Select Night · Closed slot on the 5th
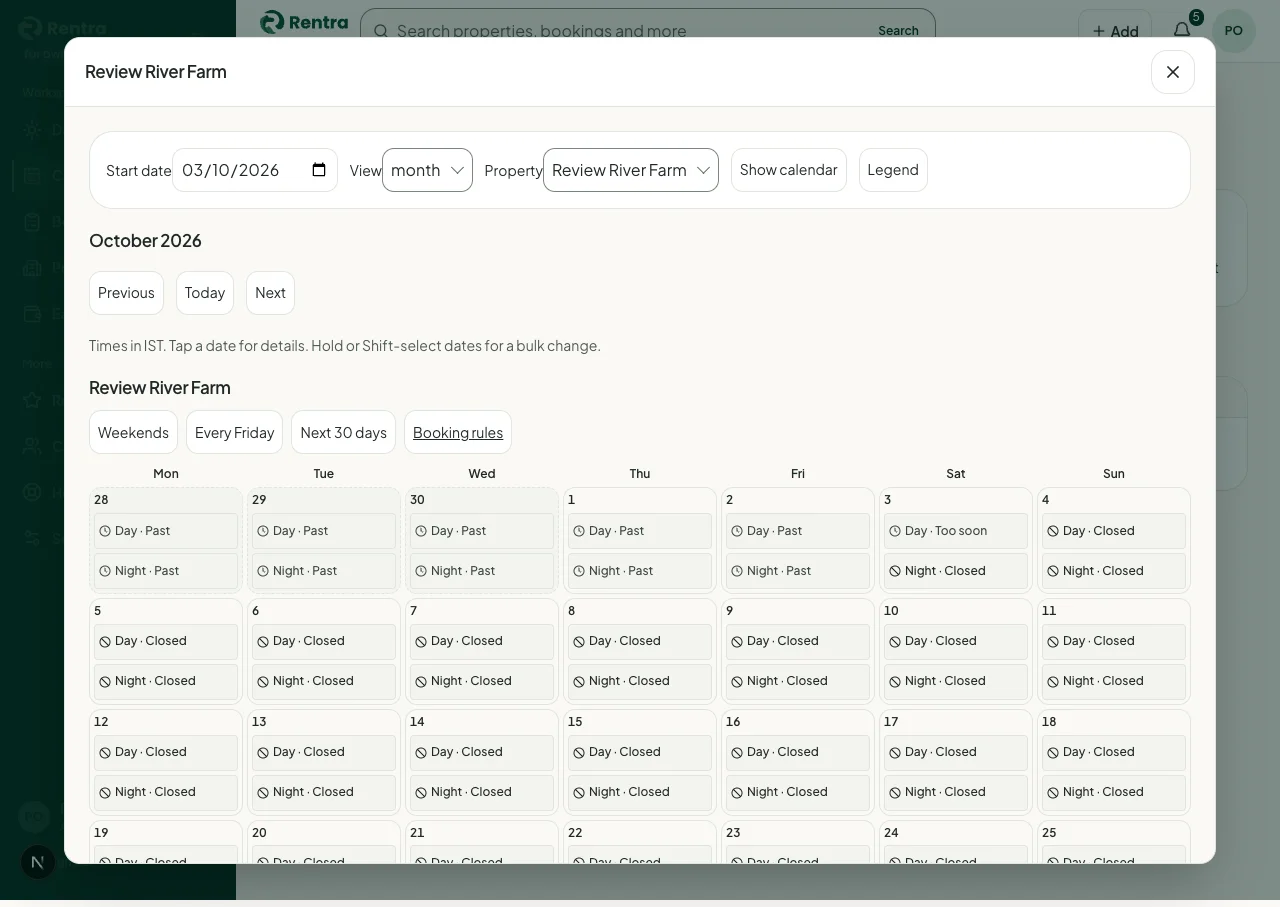 166,681
